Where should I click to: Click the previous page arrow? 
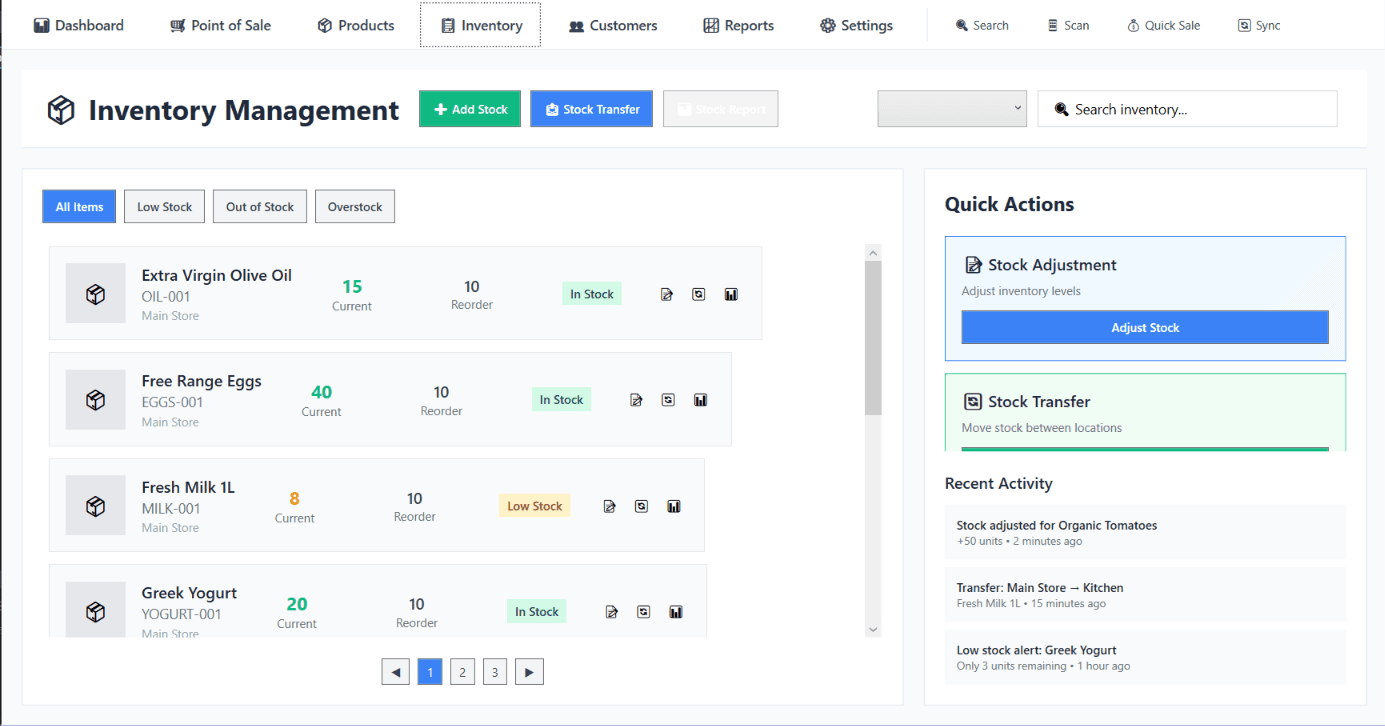coord(396,672)
